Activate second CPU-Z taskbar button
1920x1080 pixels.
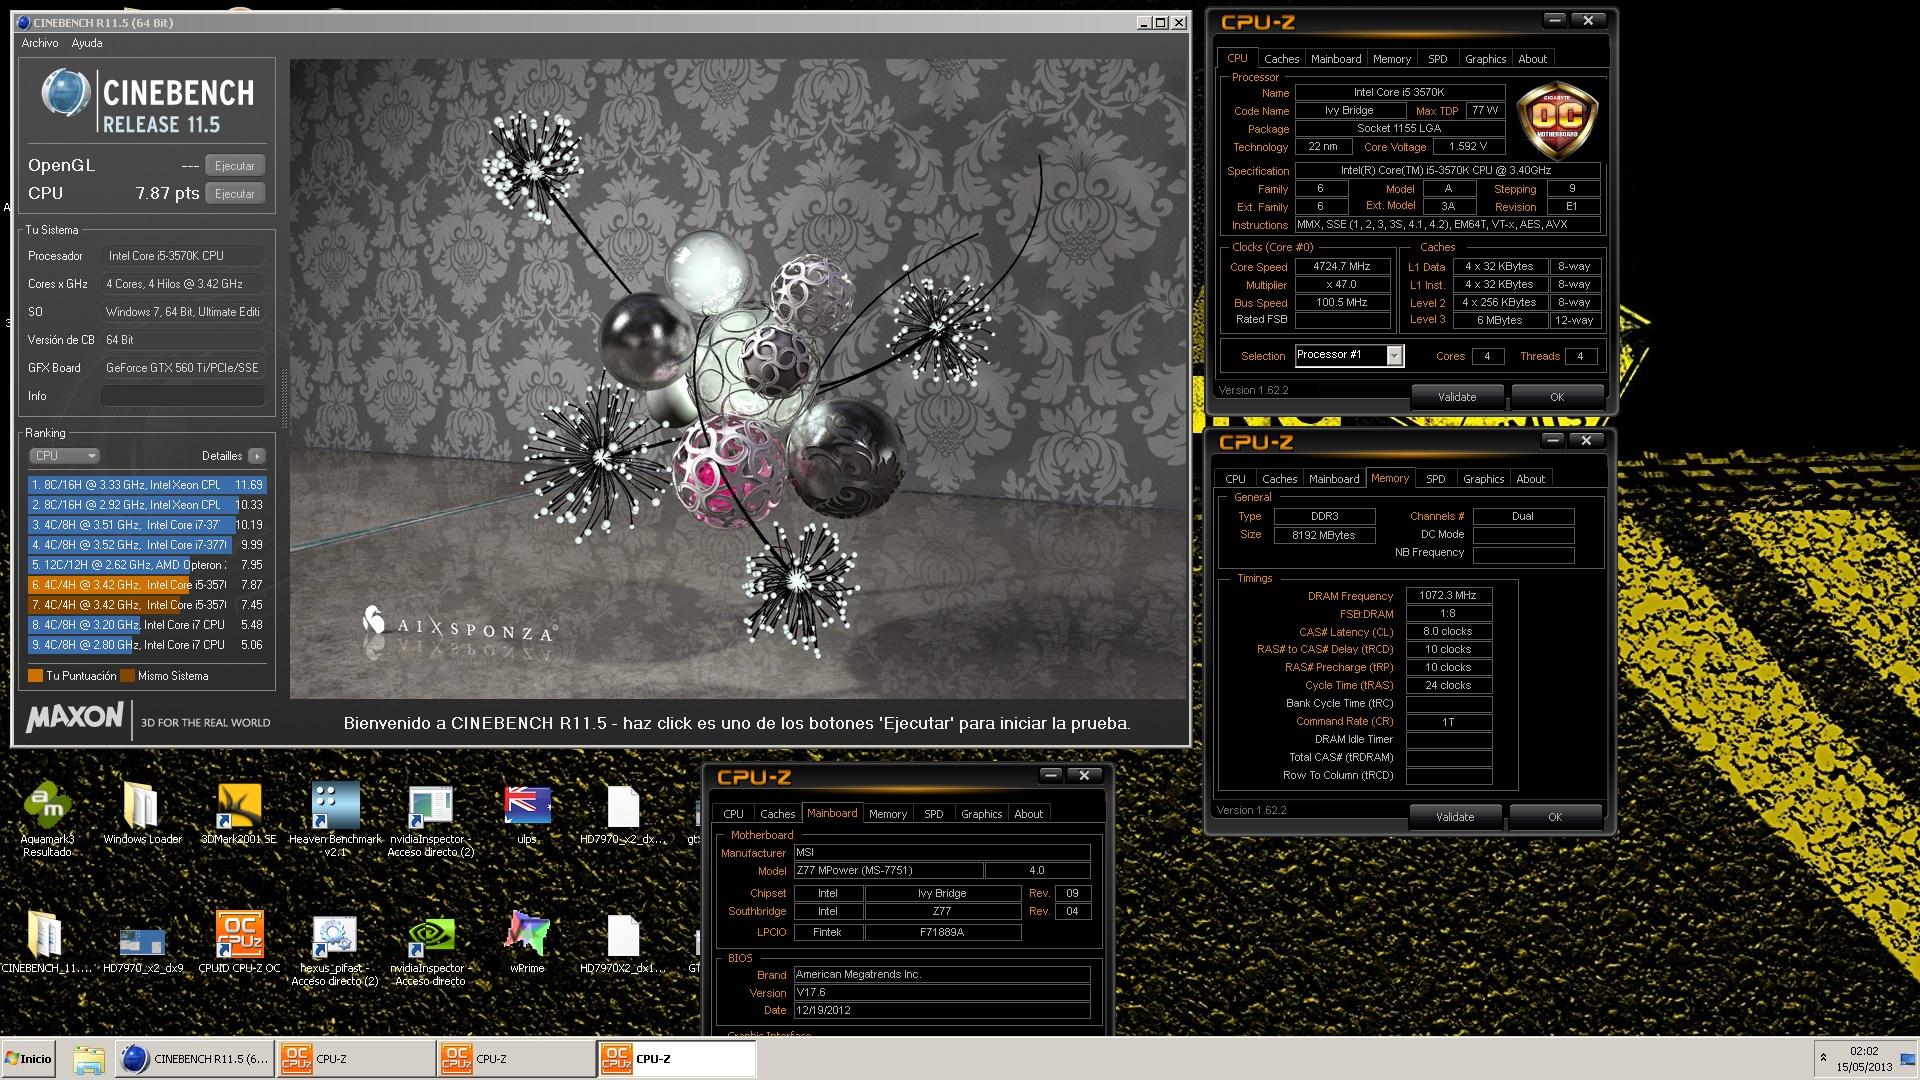515,1059
